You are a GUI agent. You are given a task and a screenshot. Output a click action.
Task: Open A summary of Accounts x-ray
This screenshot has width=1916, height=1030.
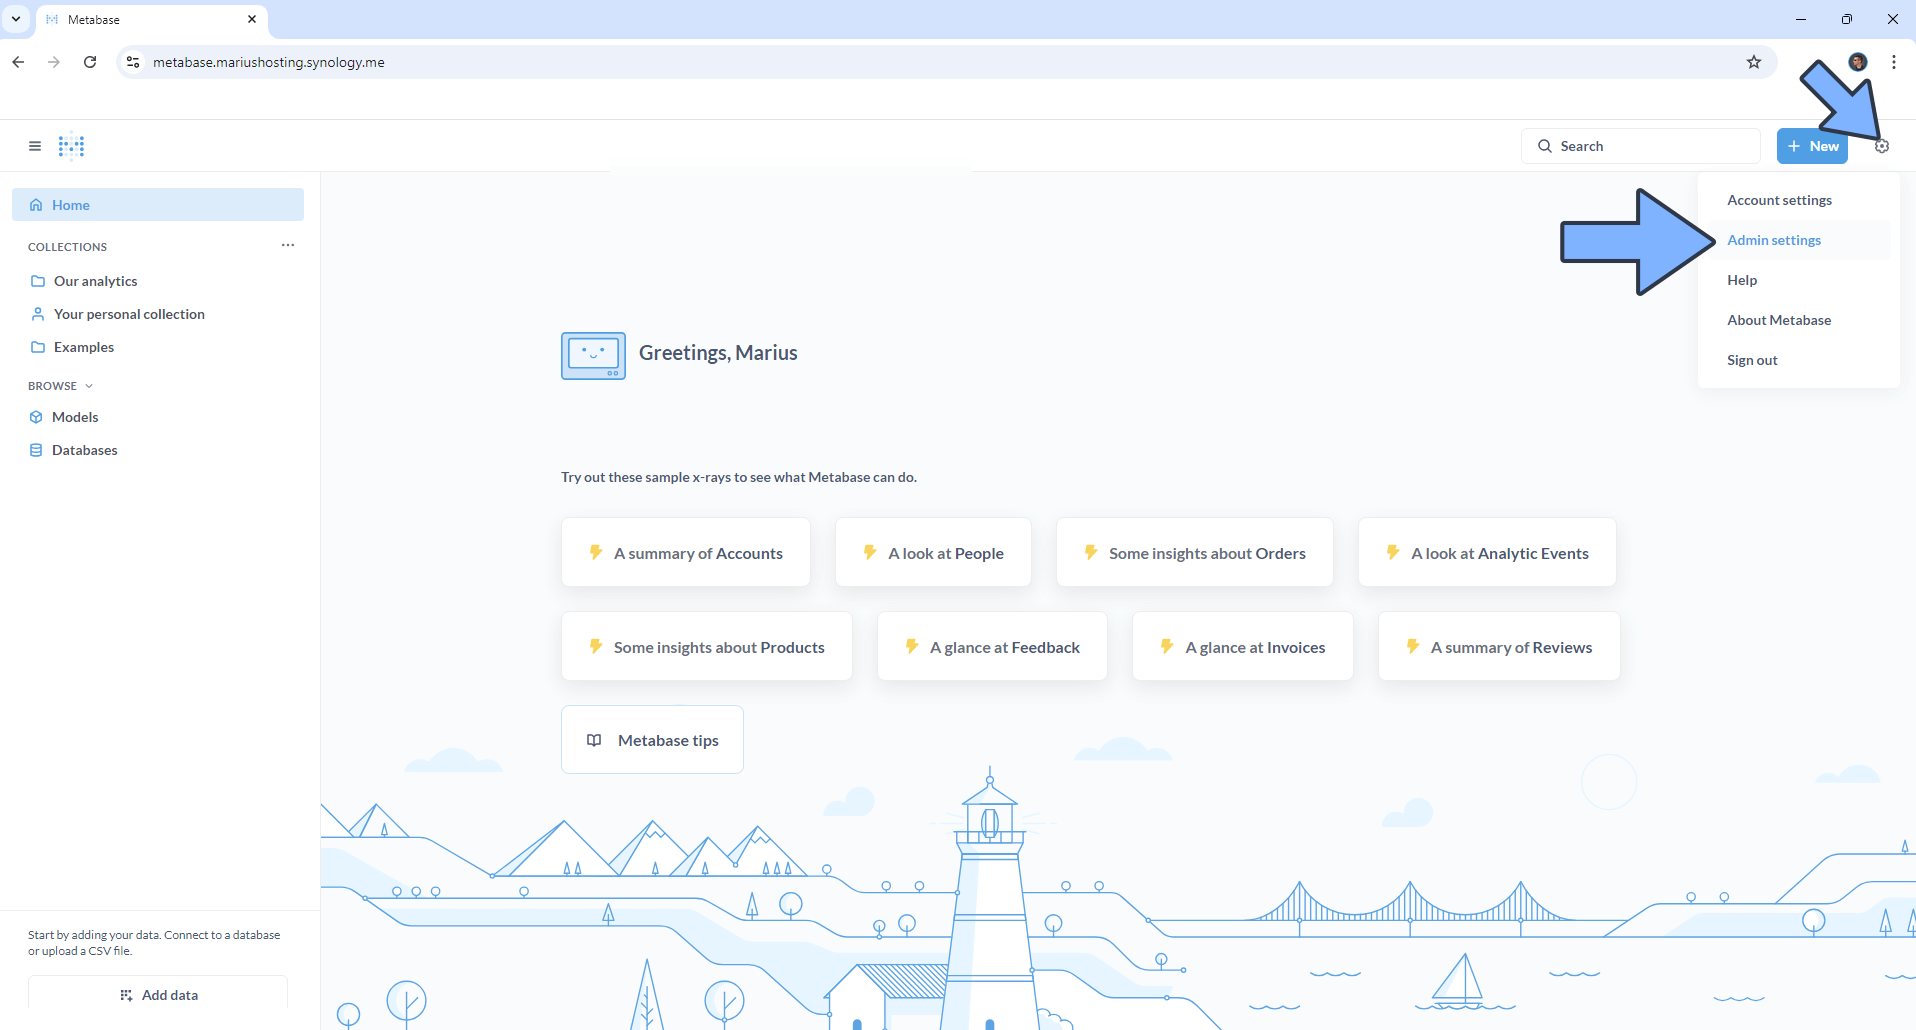686,552
